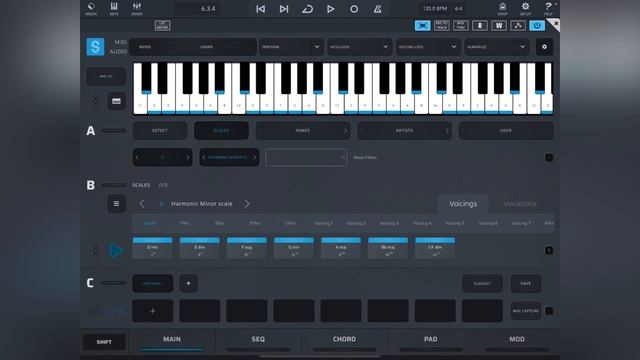The height and width of the screenshot is (360, 640).
Task: Toggle the metronome click
Action: [x=378, y=9]
